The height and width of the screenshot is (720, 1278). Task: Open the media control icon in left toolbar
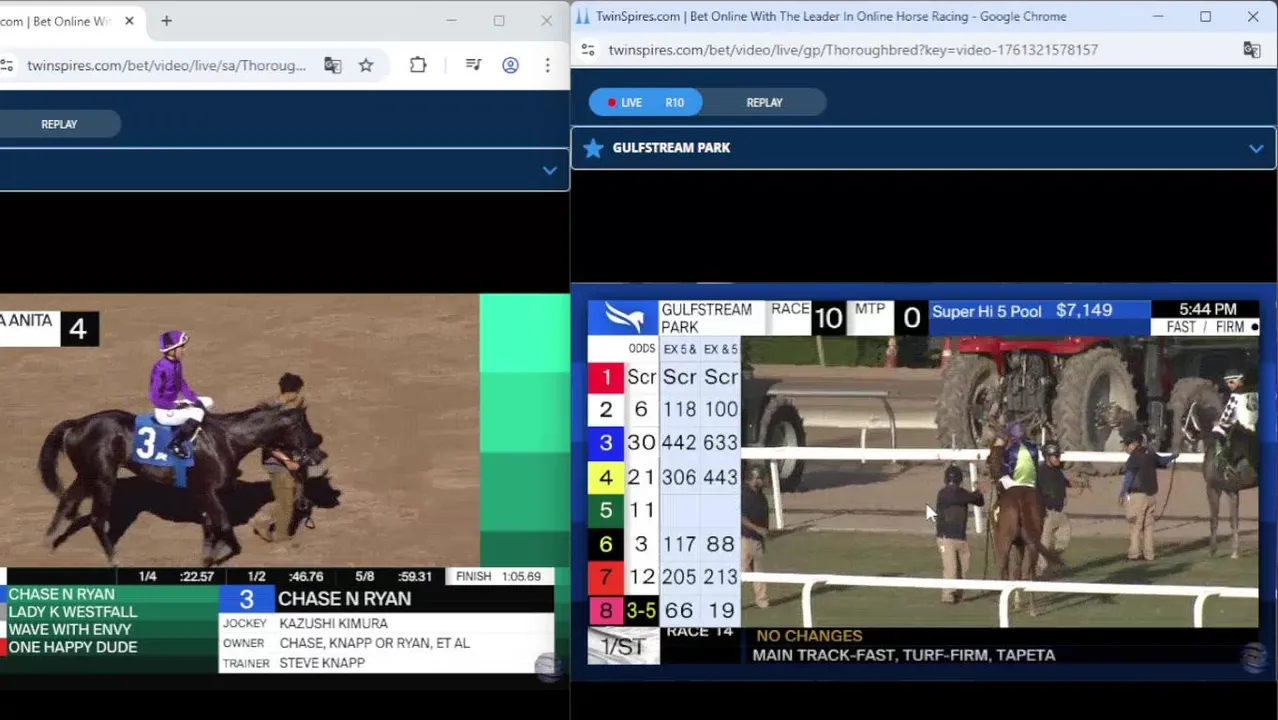point(474,65)
